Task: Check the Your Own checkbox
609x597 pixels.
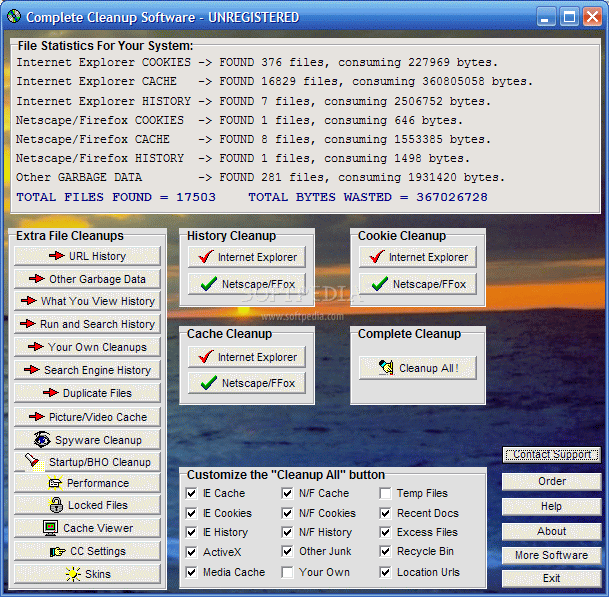Action: pos(288,572)
